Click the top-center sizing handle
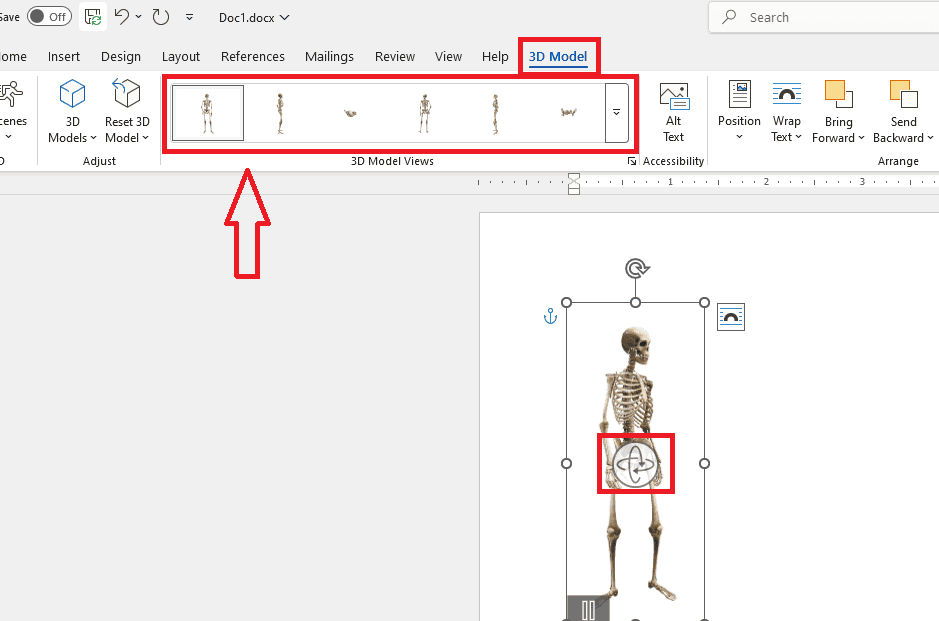939x621 pixels. (635, 302)
